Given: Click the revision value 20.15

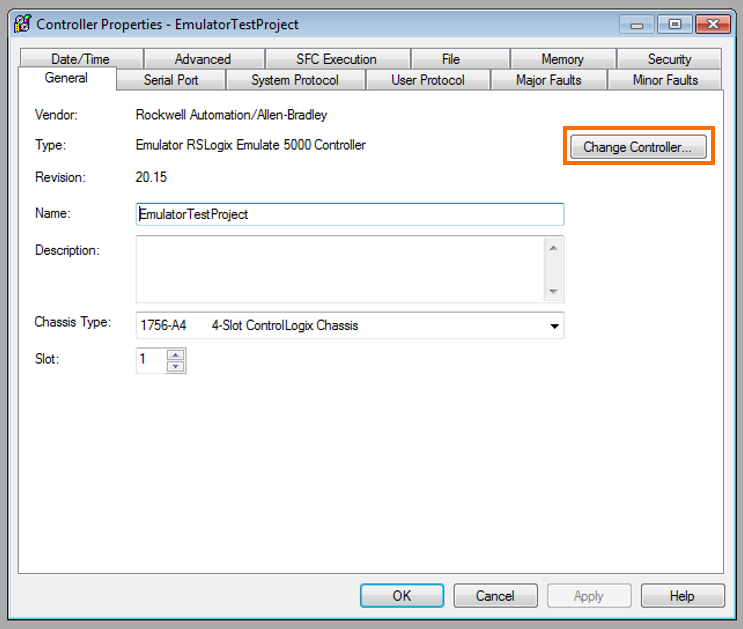Looking at the screenshot, I should 151,177.
